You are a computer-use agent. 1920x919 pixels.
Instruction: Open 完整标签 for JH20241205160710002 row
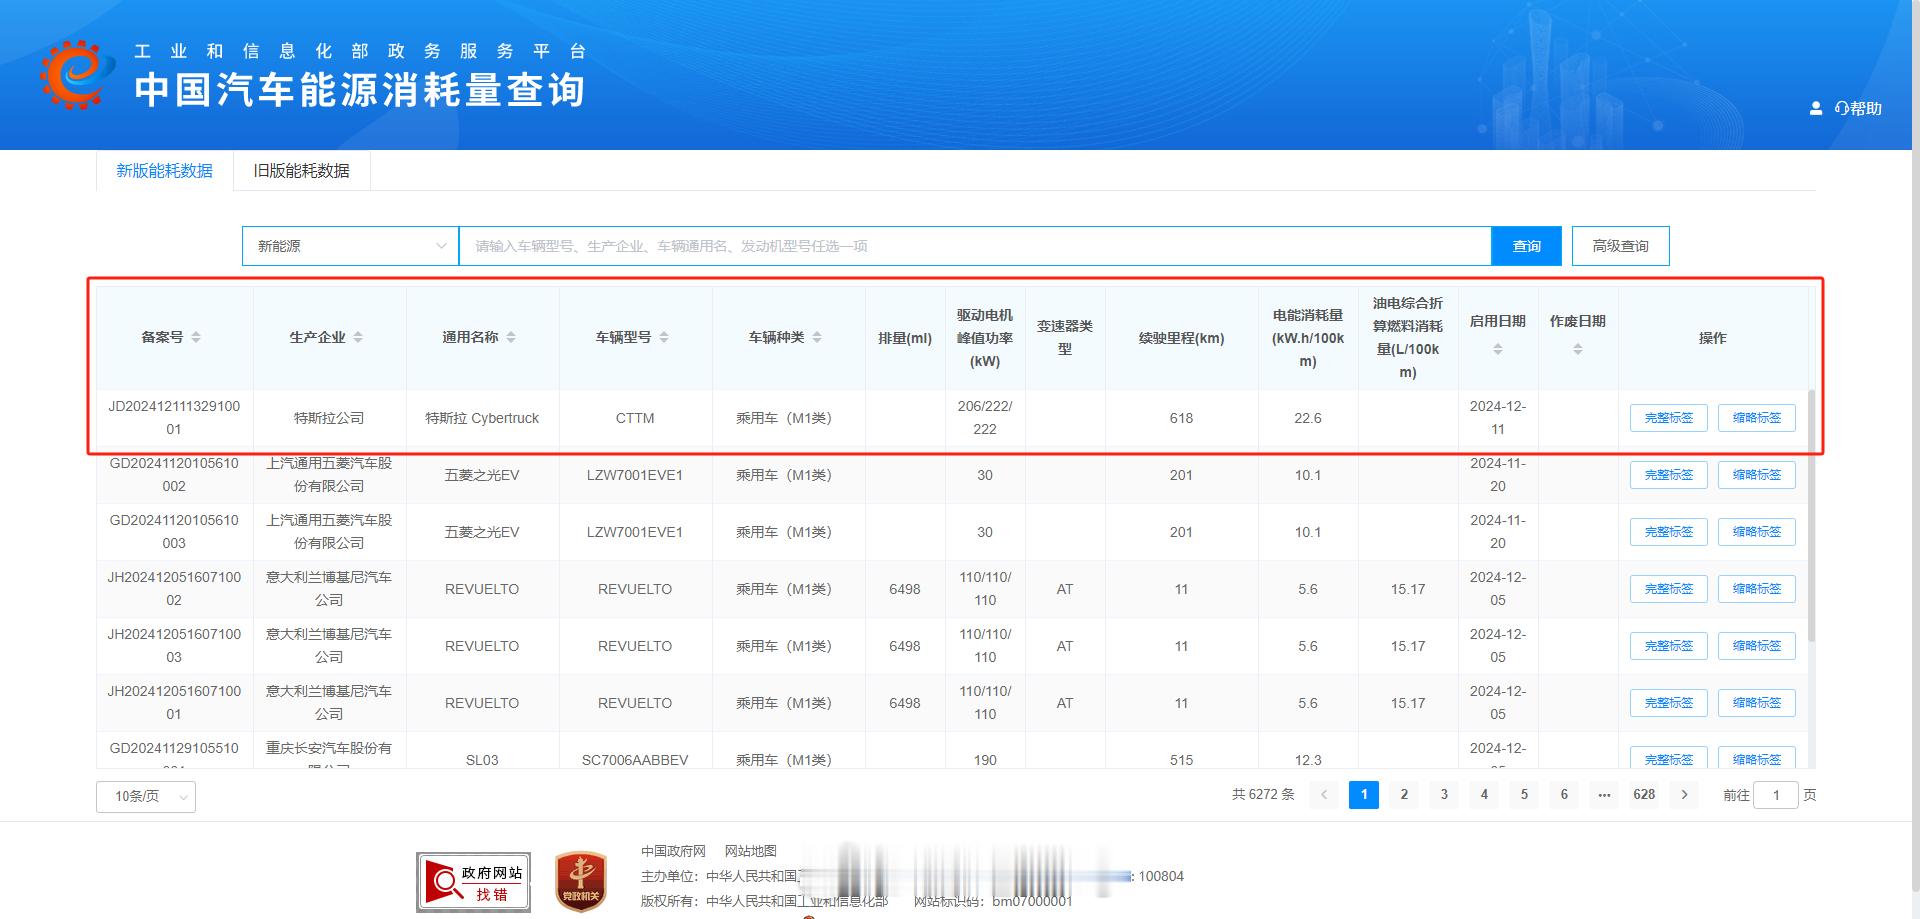(1668, 589)
